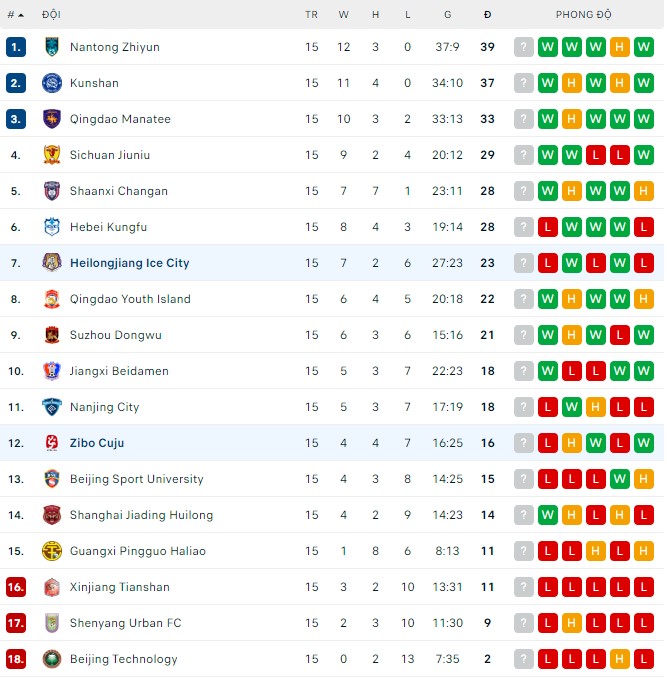Sort standings by the G goals header
The width and height of the screenshot is (667, 679).
pos(447,15)
